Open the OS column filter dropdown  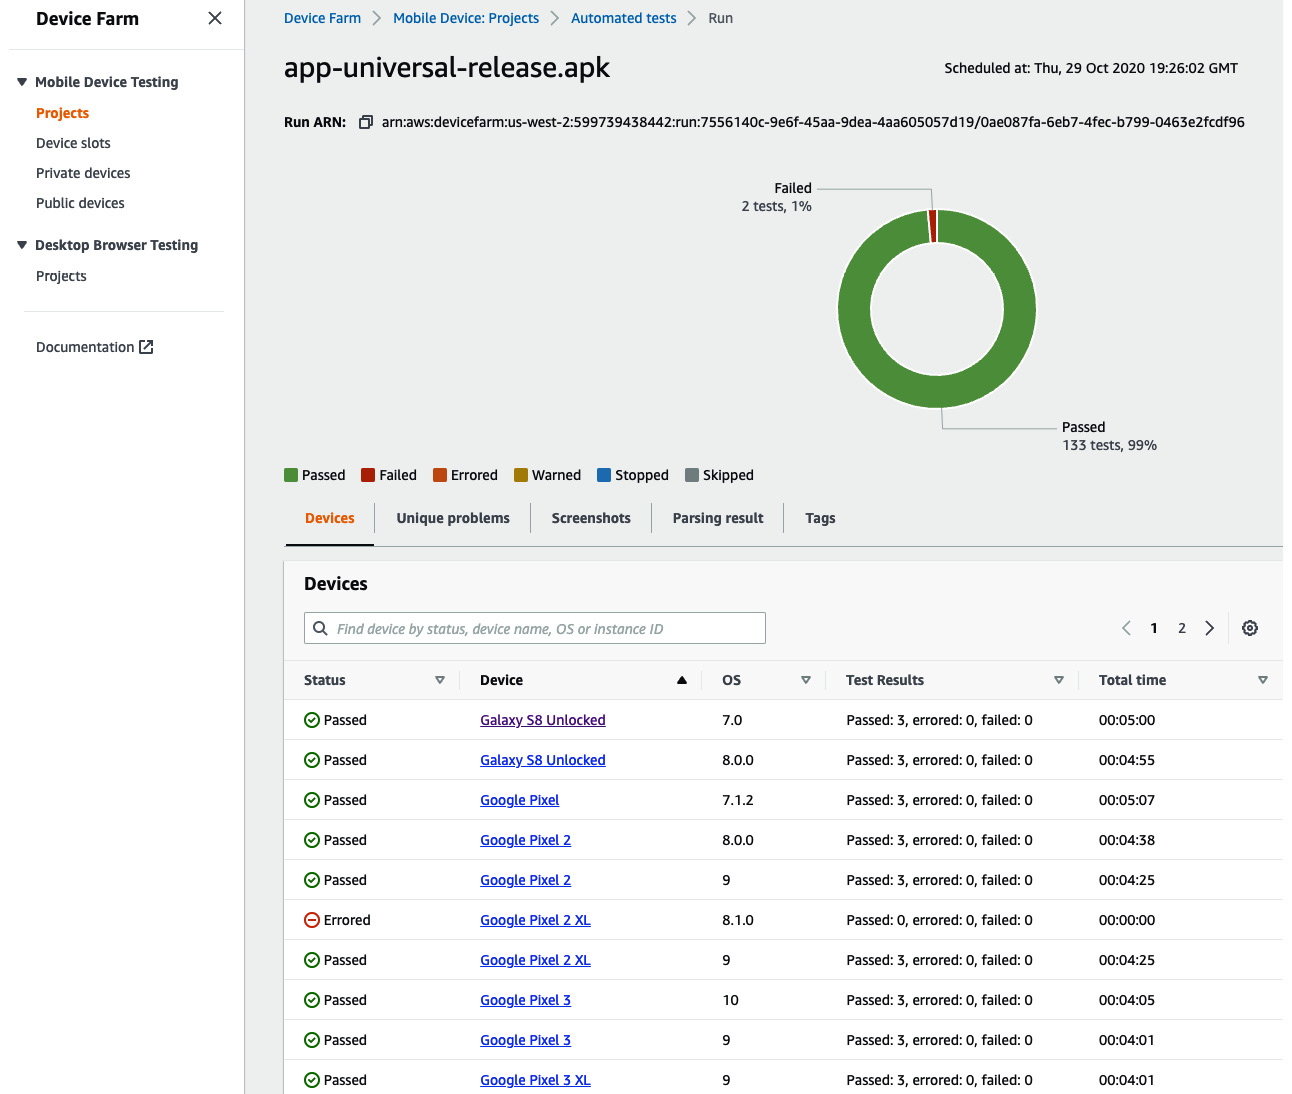tap(806, 679)
